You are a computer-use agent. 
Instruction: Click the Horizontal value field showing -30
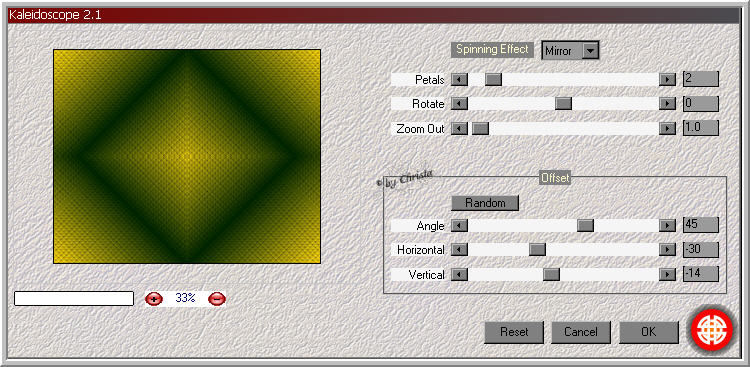coord(701,249)
